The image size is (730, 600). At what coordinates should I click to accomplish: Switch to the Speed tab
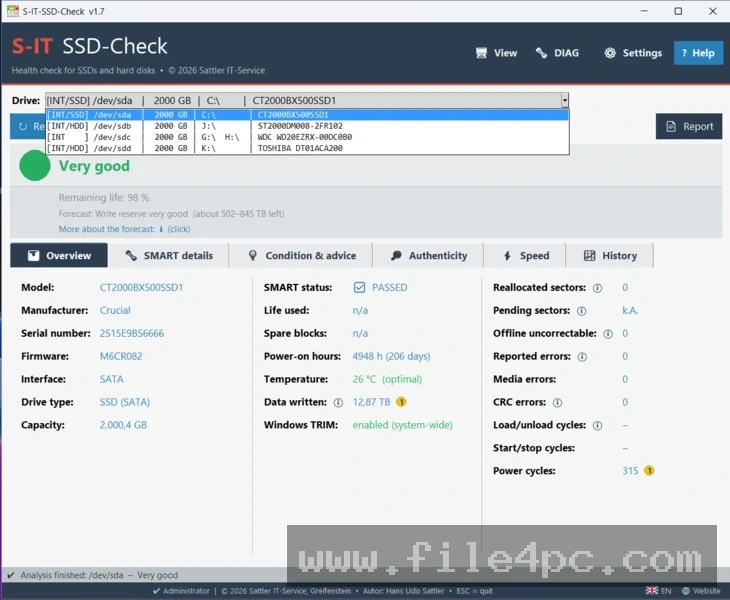coord(525,256)
